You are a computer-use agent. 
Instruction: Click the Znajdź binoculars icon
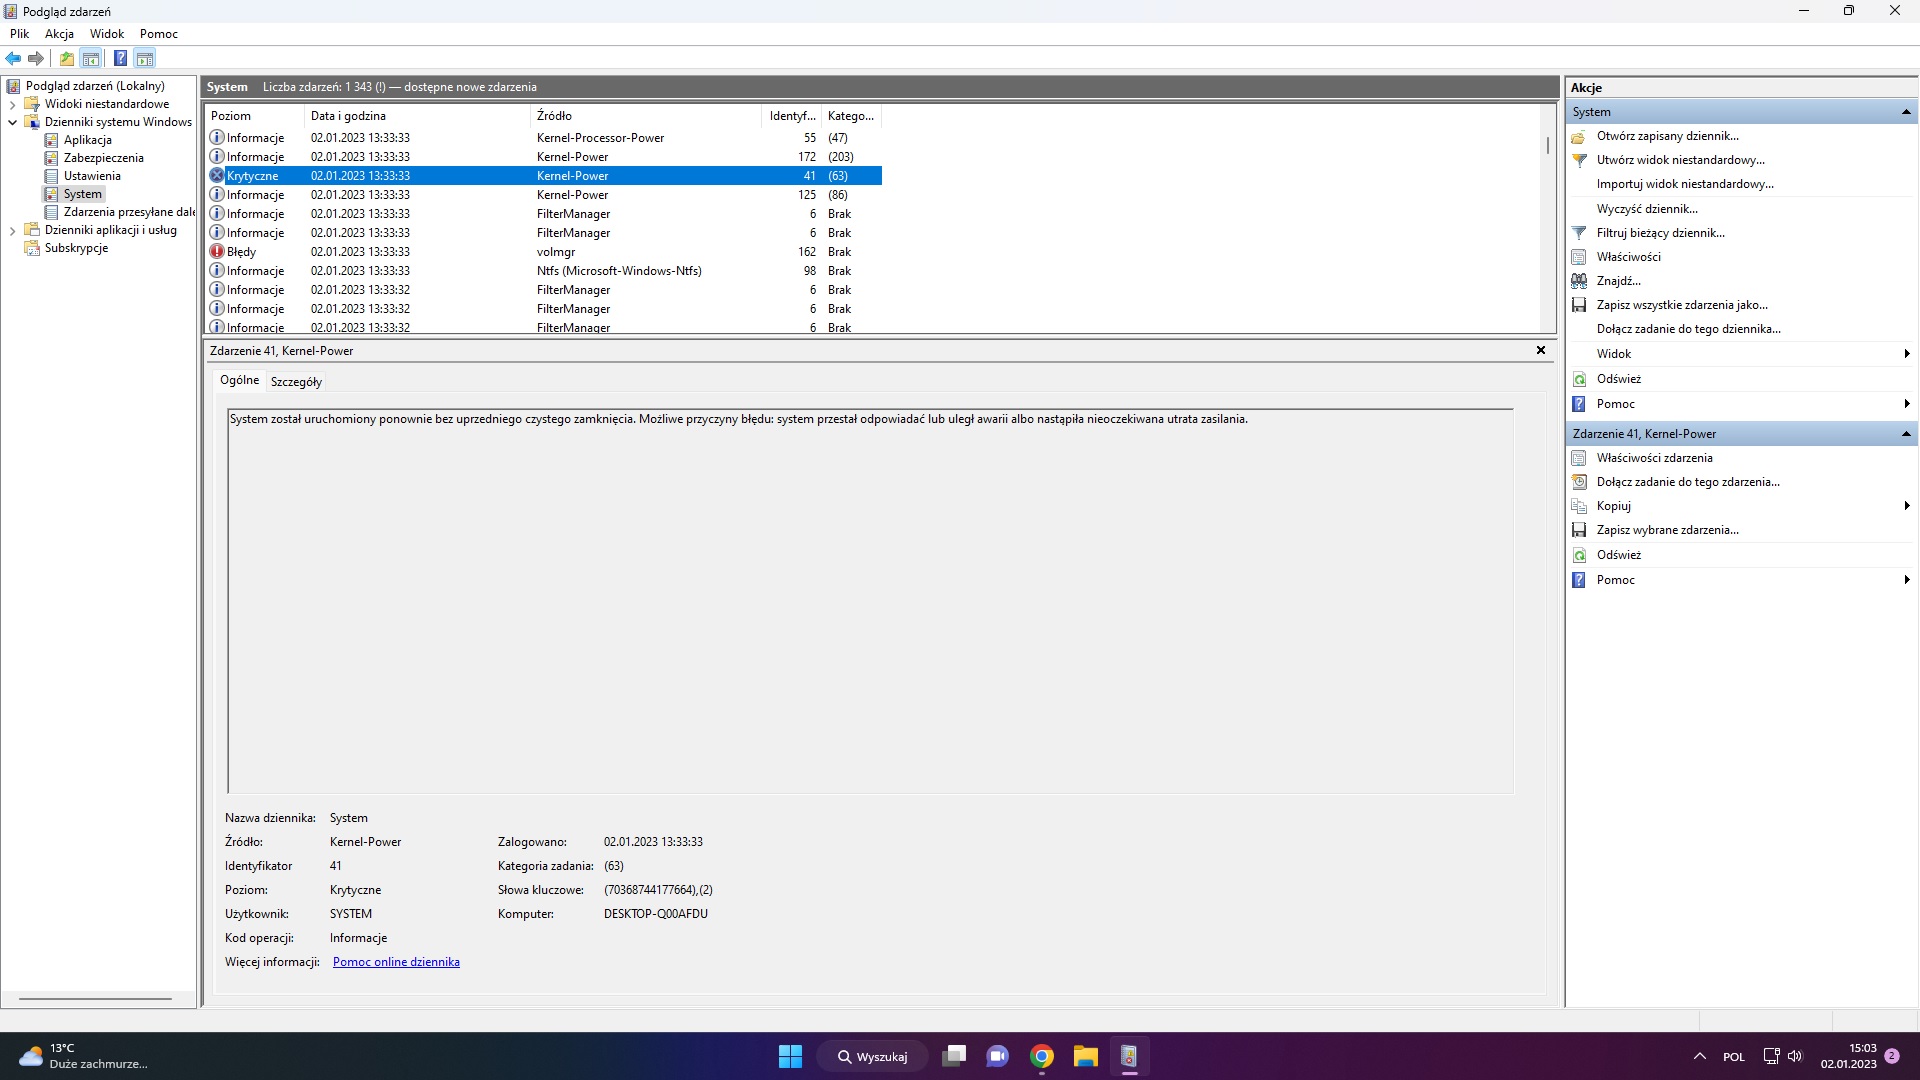[x=1580, y=281]
